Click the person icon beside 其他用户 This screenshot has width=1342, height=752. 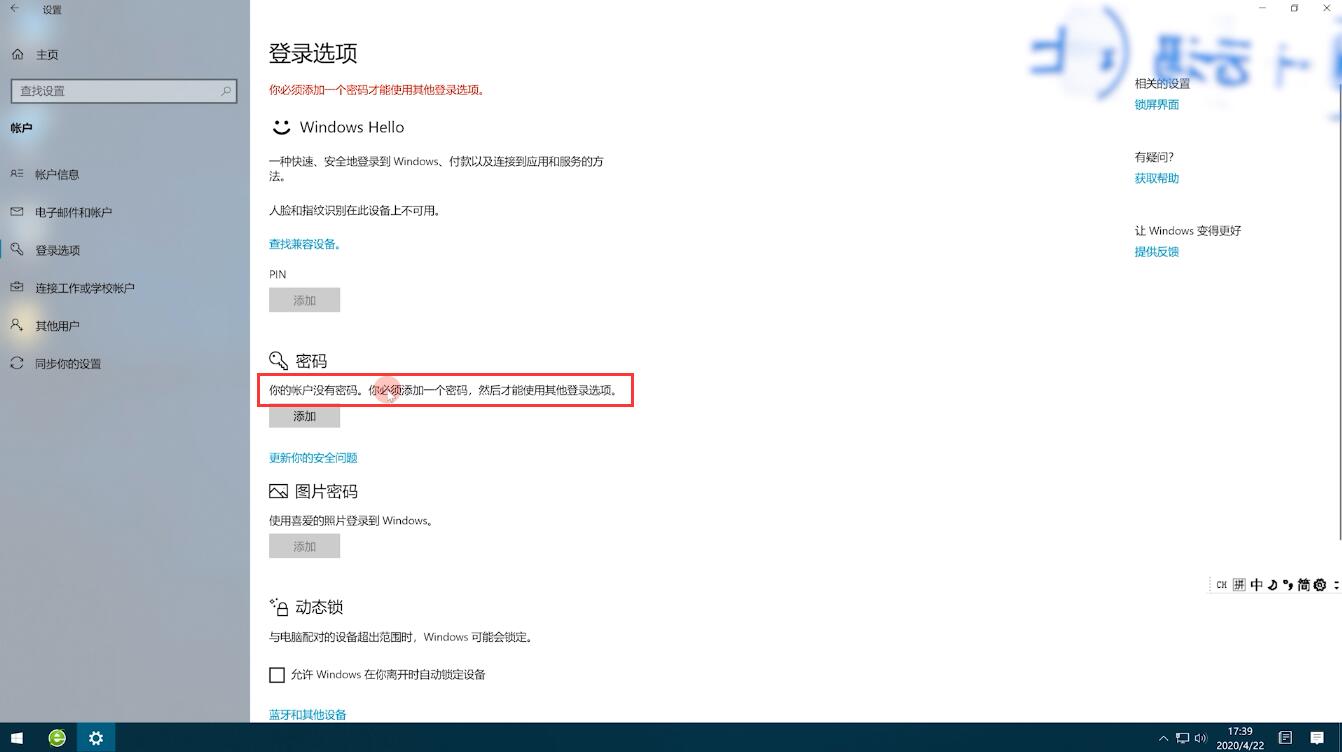pyautogui.click(x=16, y=325)
